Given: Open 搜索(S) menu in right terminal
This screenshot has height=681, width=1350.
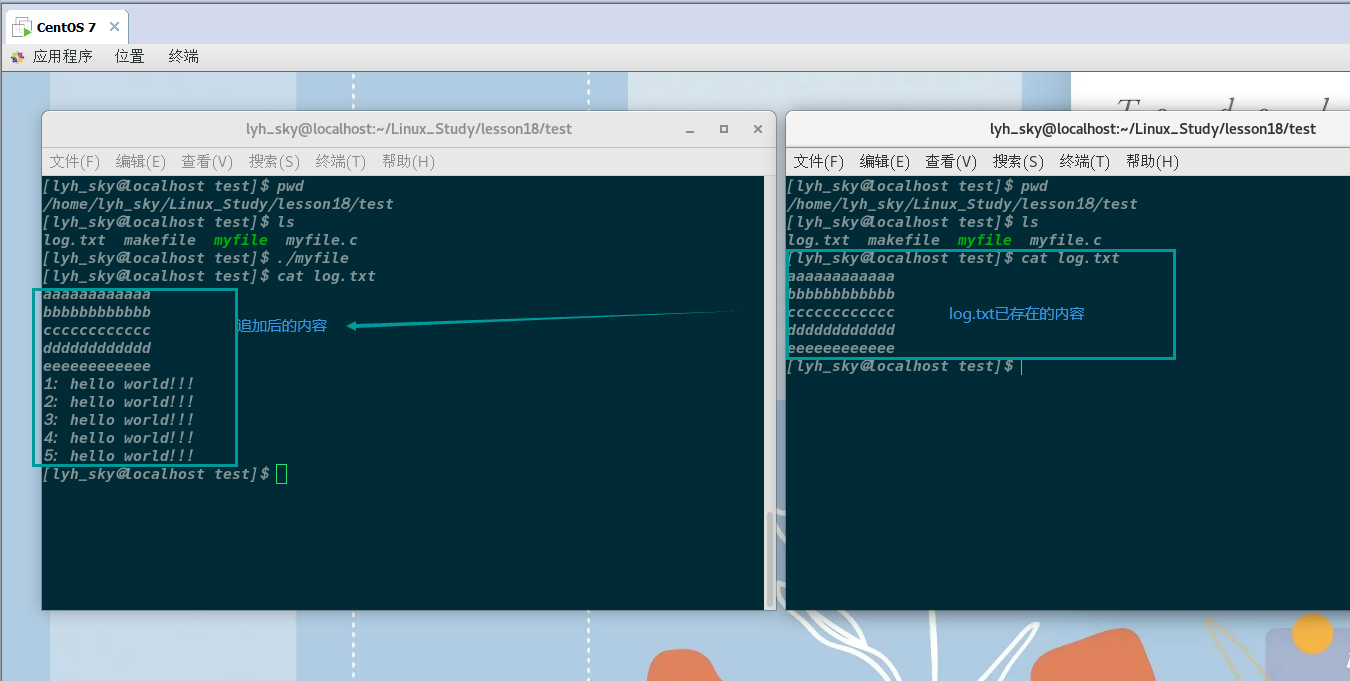Looking at the screenshot, I should [1018, 161].
